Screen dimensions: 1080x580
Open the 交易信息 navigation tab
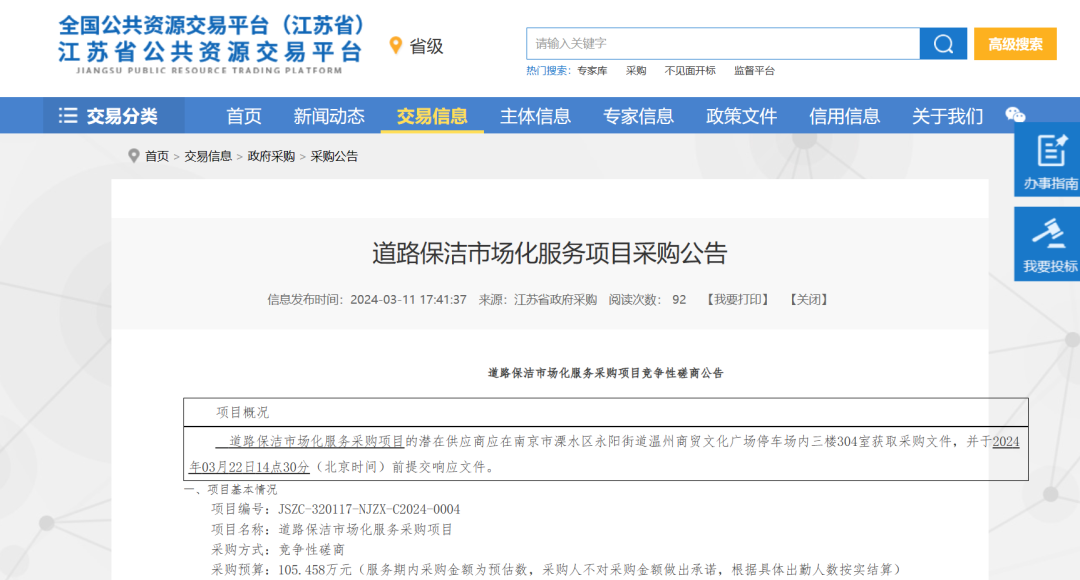[x=432, y=116]
